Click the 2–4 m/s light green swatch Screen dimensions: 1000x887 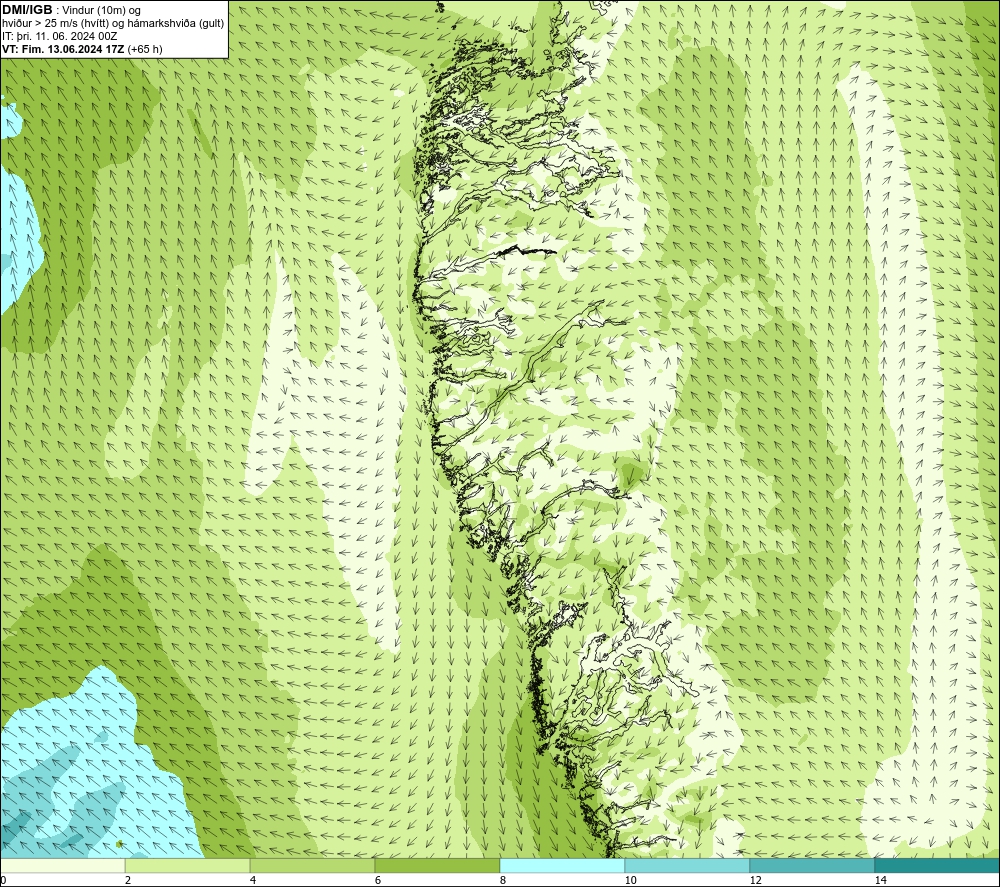point(188,865)
